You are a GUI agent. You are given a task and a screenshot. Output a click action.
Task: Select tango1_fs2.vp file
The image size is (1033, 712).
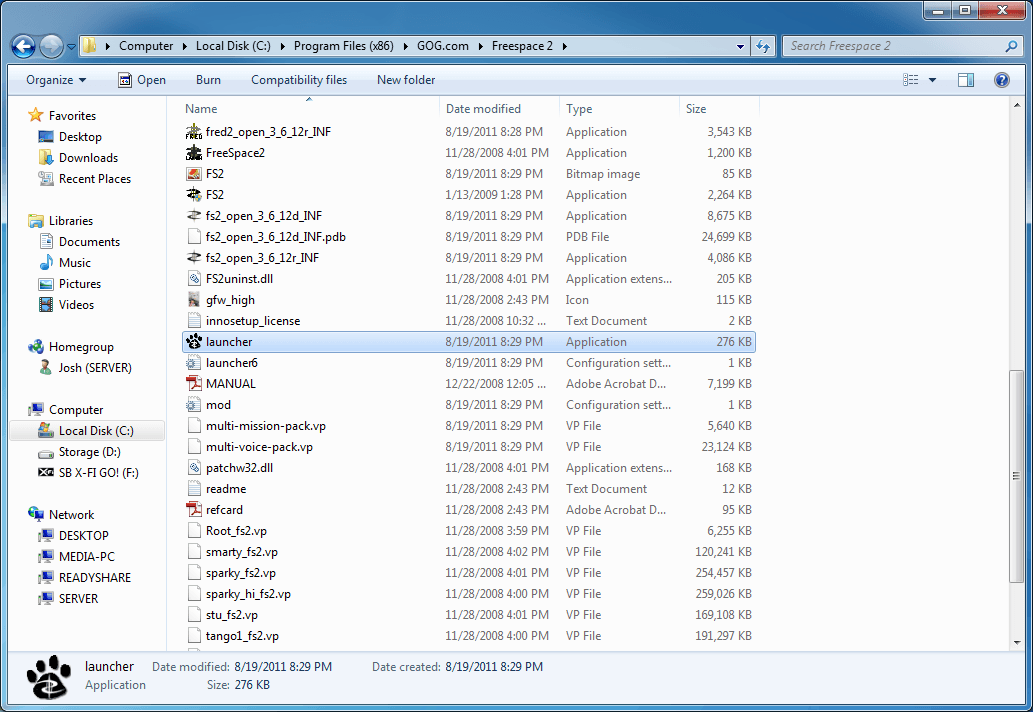pyautogui.click(x=468, y=636)
